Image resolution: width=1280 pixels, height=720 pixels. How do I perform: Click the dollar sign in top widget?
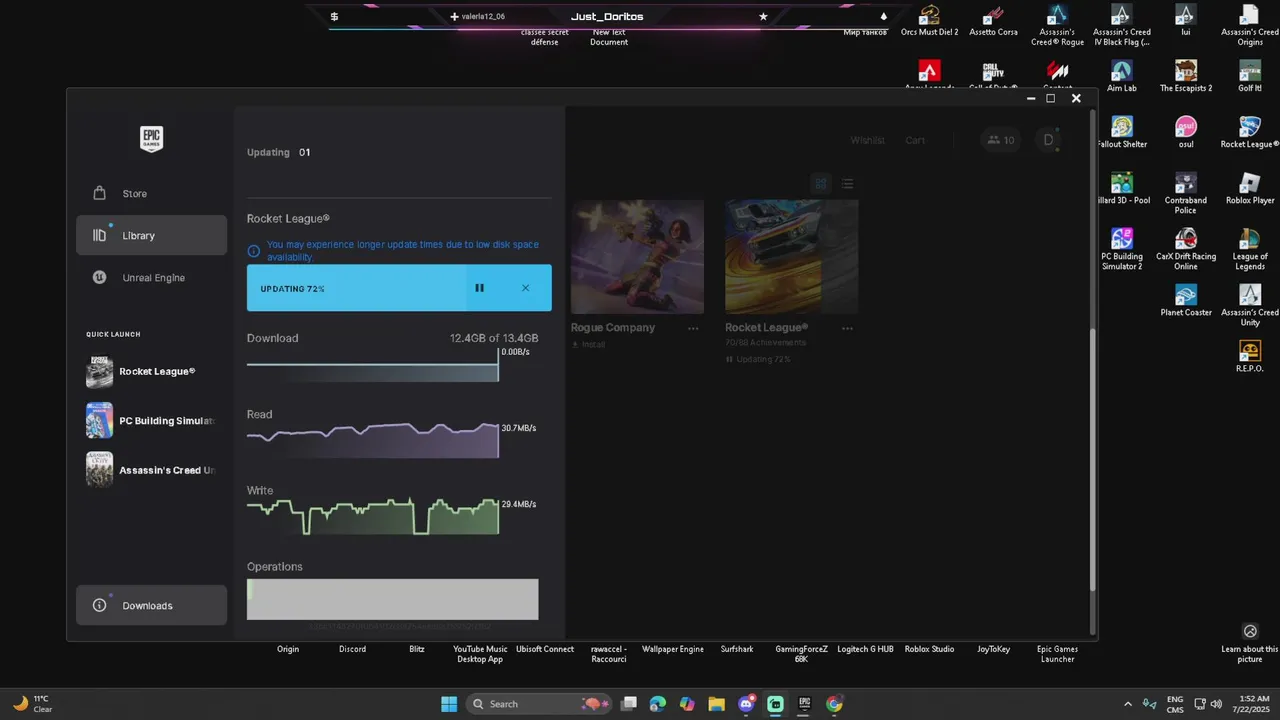click(x=334, y=16)
